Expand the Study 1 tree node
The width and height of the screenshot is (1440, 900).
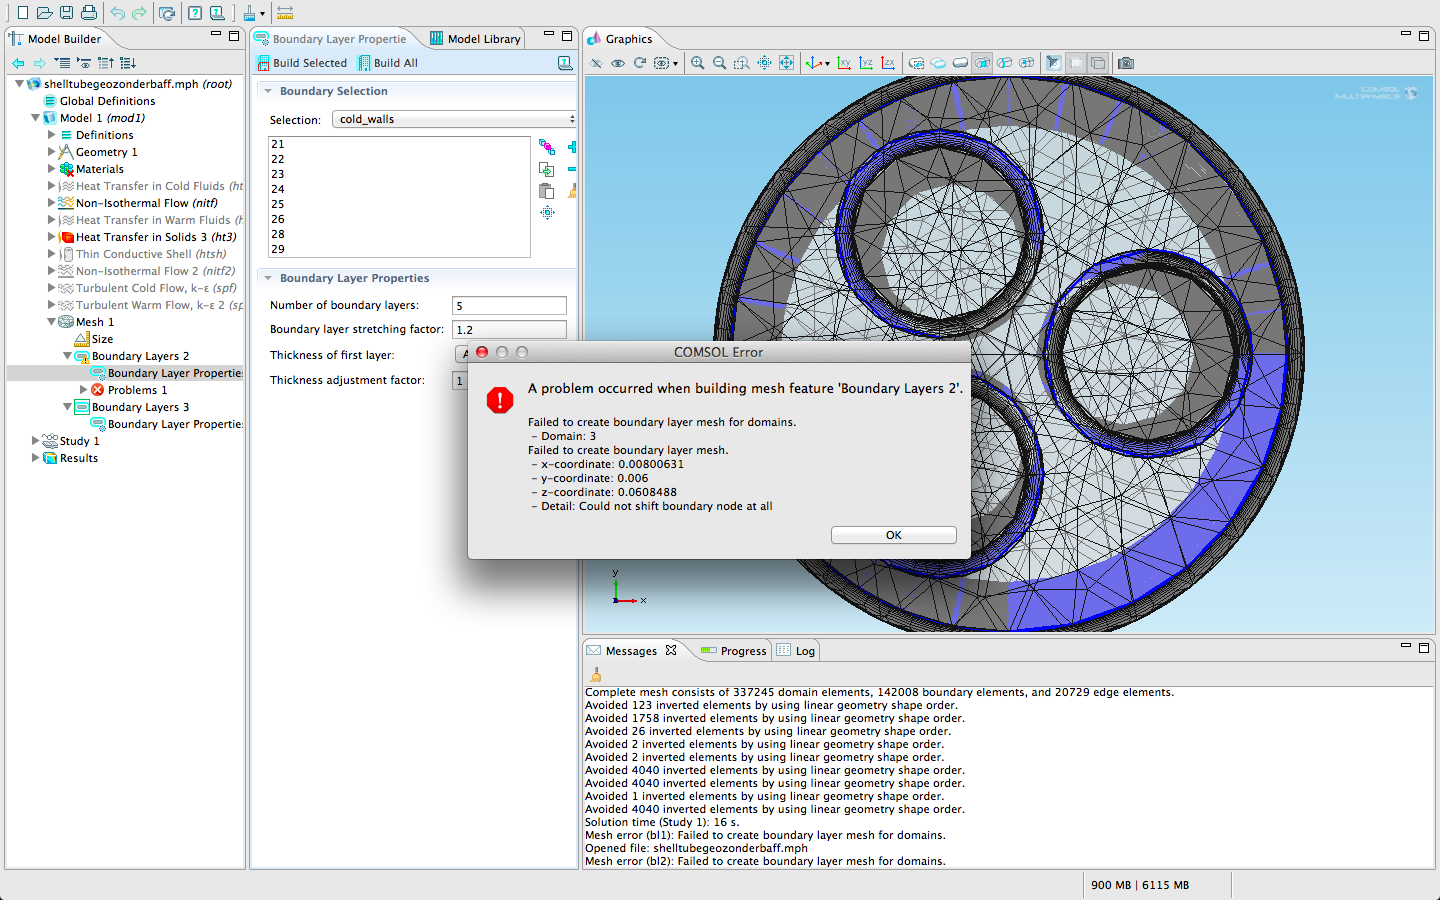point(36,441)
